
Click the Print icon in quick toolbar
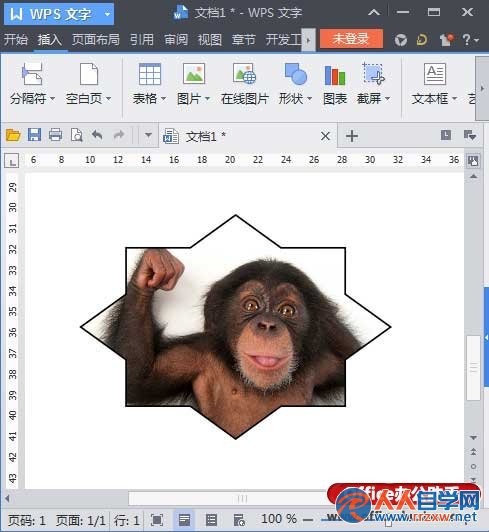55,135
